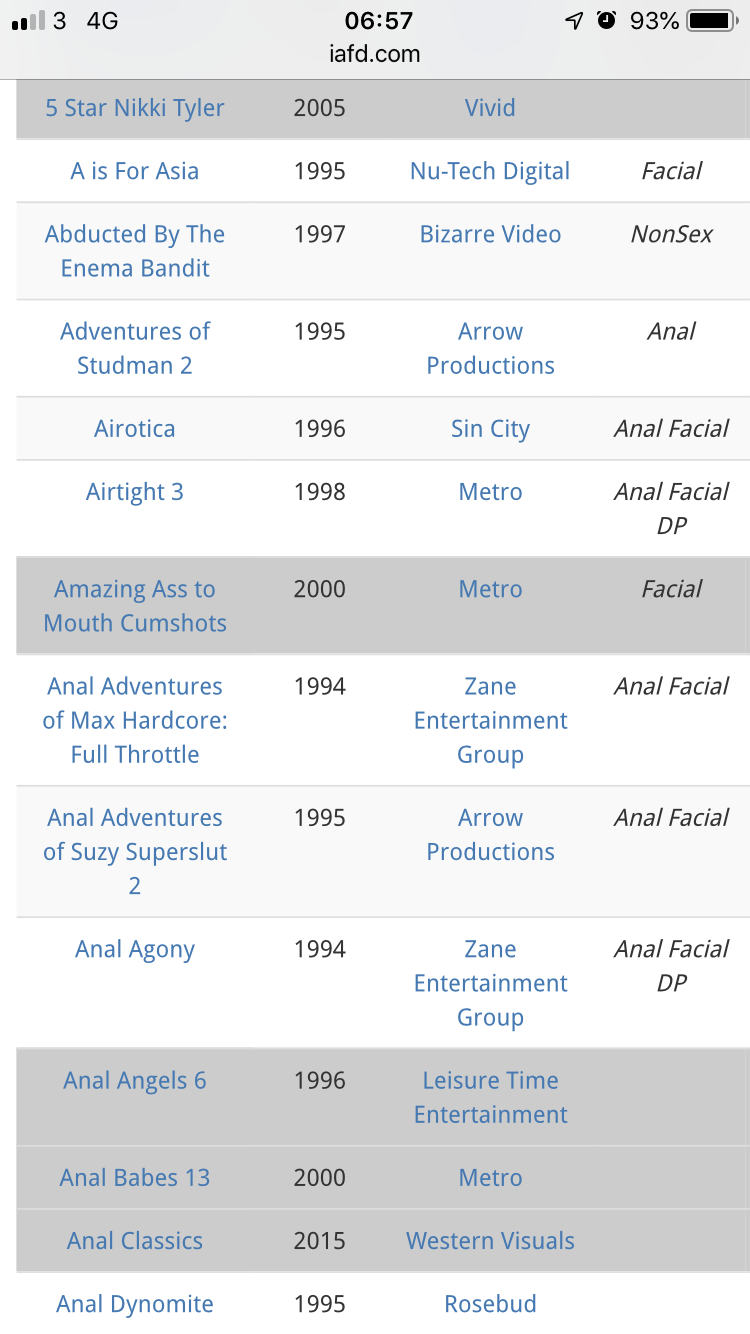
Task: Tap the location arrow status icon
Action: coord(574,21)
